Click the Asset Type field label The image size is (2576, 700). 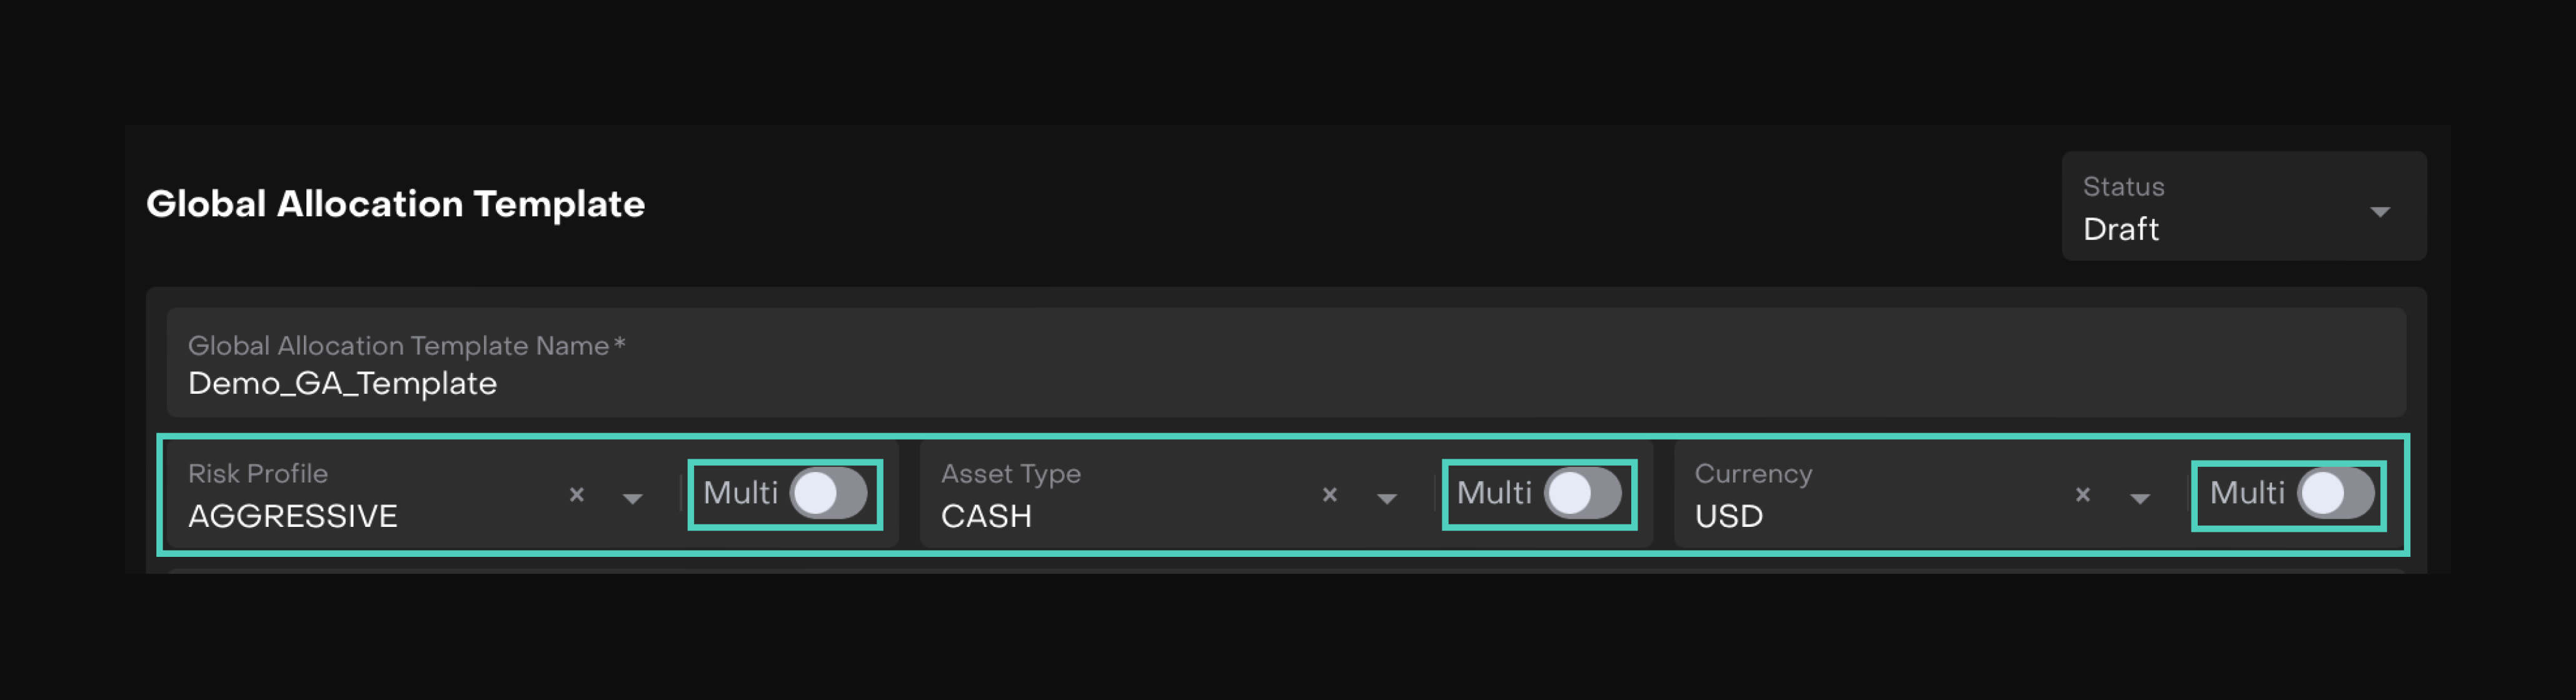coord(1010,474)
